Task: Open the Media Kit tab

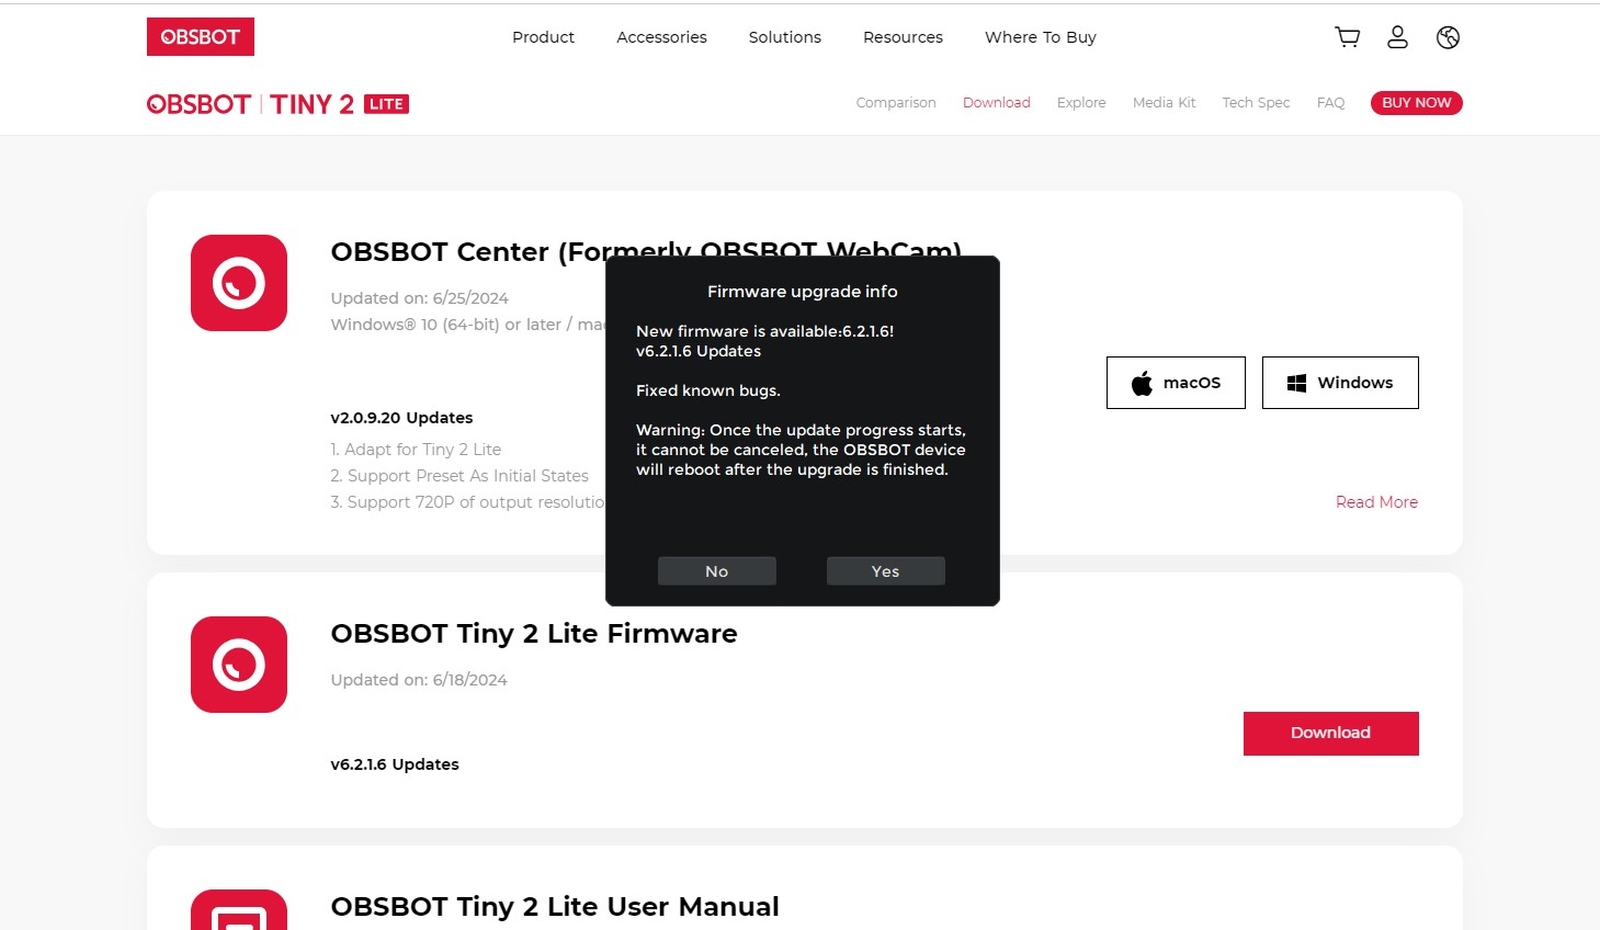Action: click(x=1164, y=103)
